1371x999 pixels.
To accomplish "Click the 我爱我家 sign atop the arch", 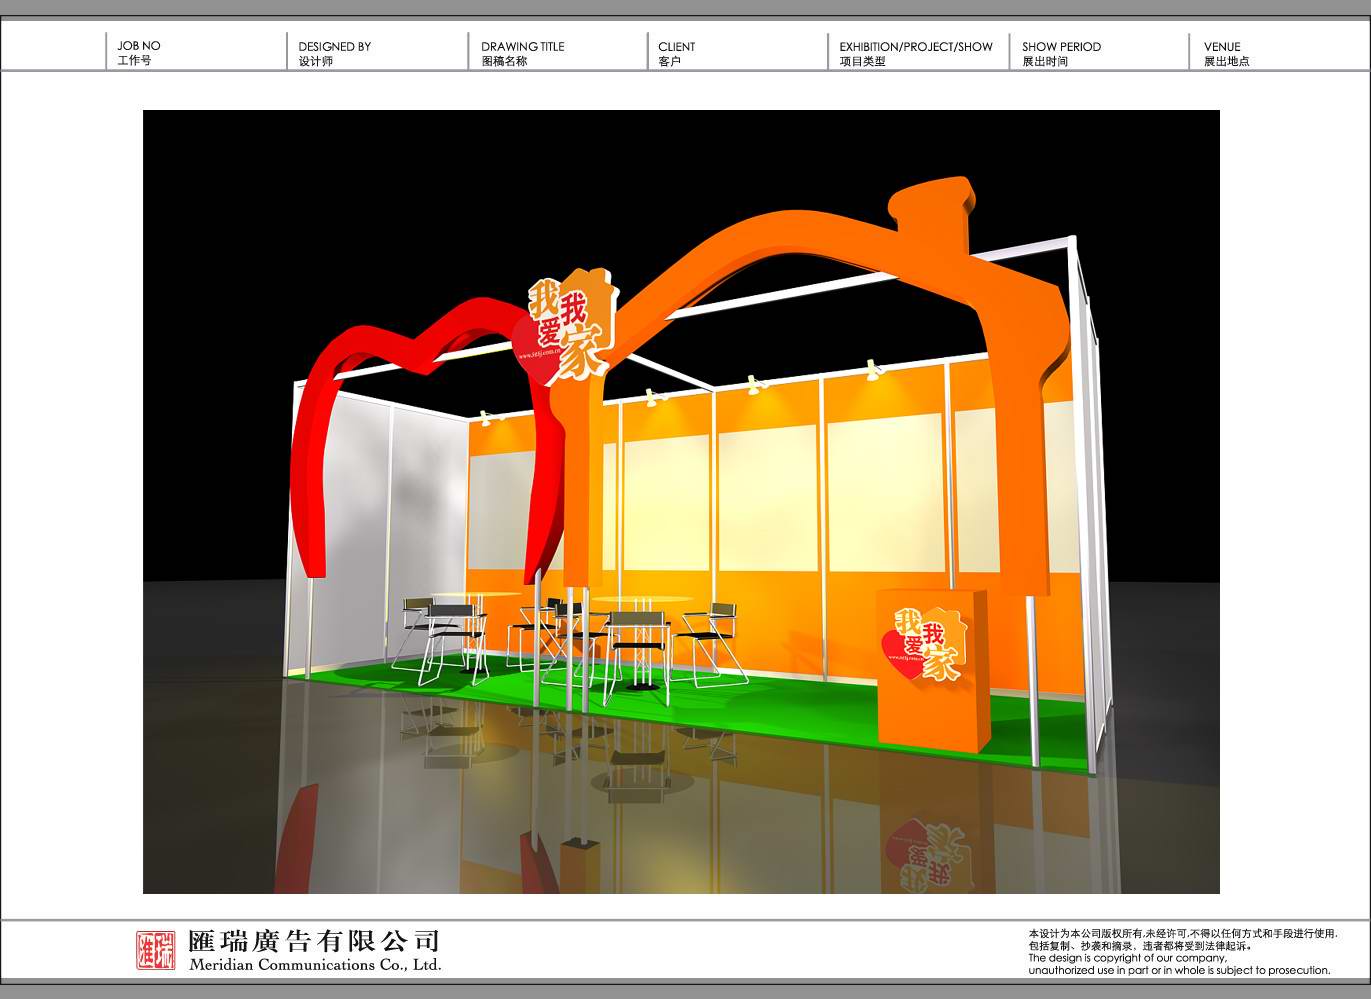I will (566, 325).
